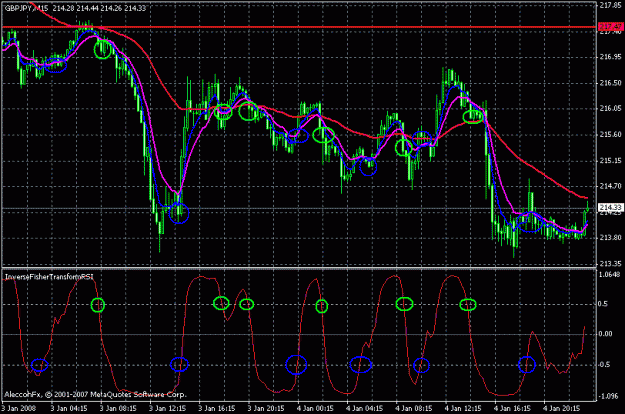Click the red 217.47 price tag
The width and height of the screenshot is (625, 414).
(x=611, y=27)
